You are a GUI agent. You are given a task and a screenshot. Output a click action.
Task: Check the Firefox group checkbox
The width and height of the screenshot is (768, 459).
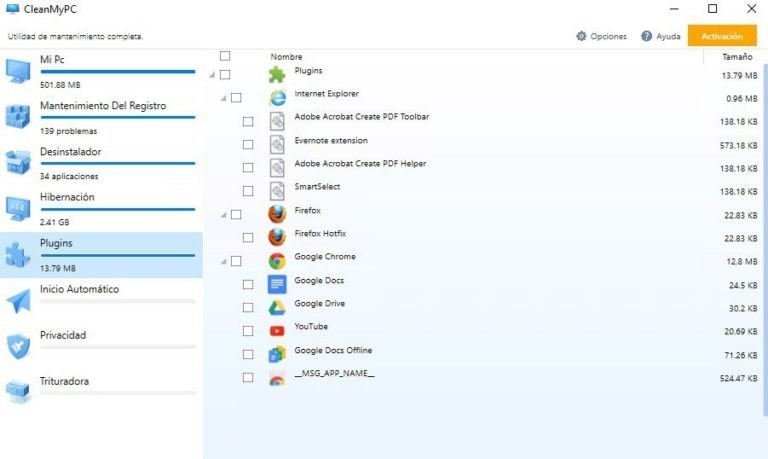[236, 214]
